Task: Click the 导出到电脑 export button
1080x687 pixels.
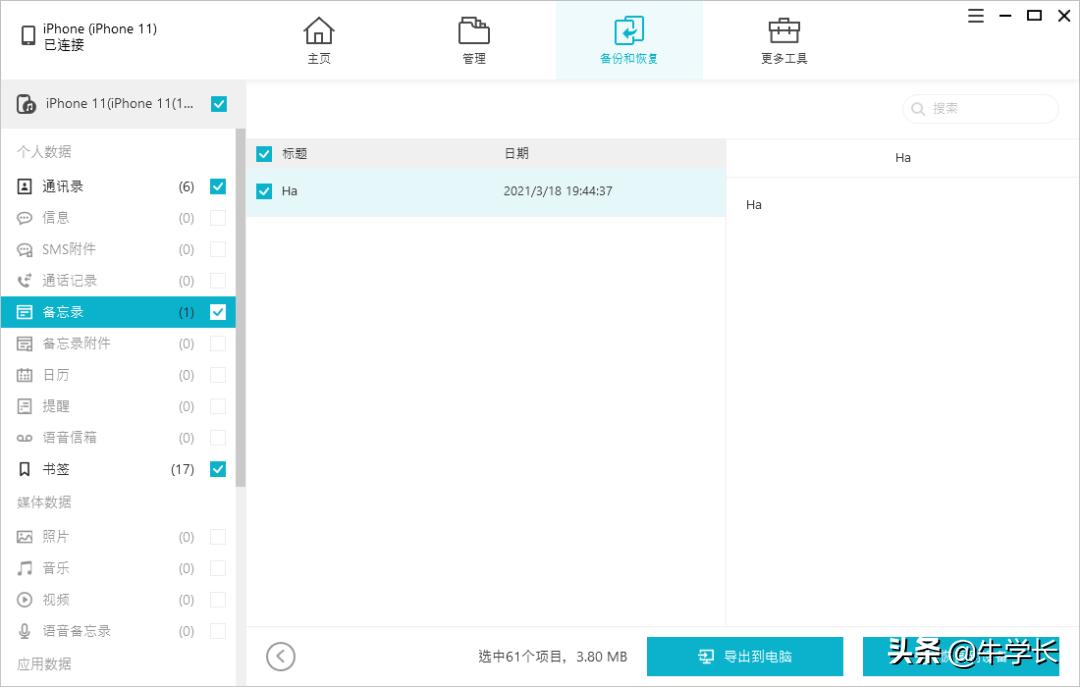Action: point(745,656)
